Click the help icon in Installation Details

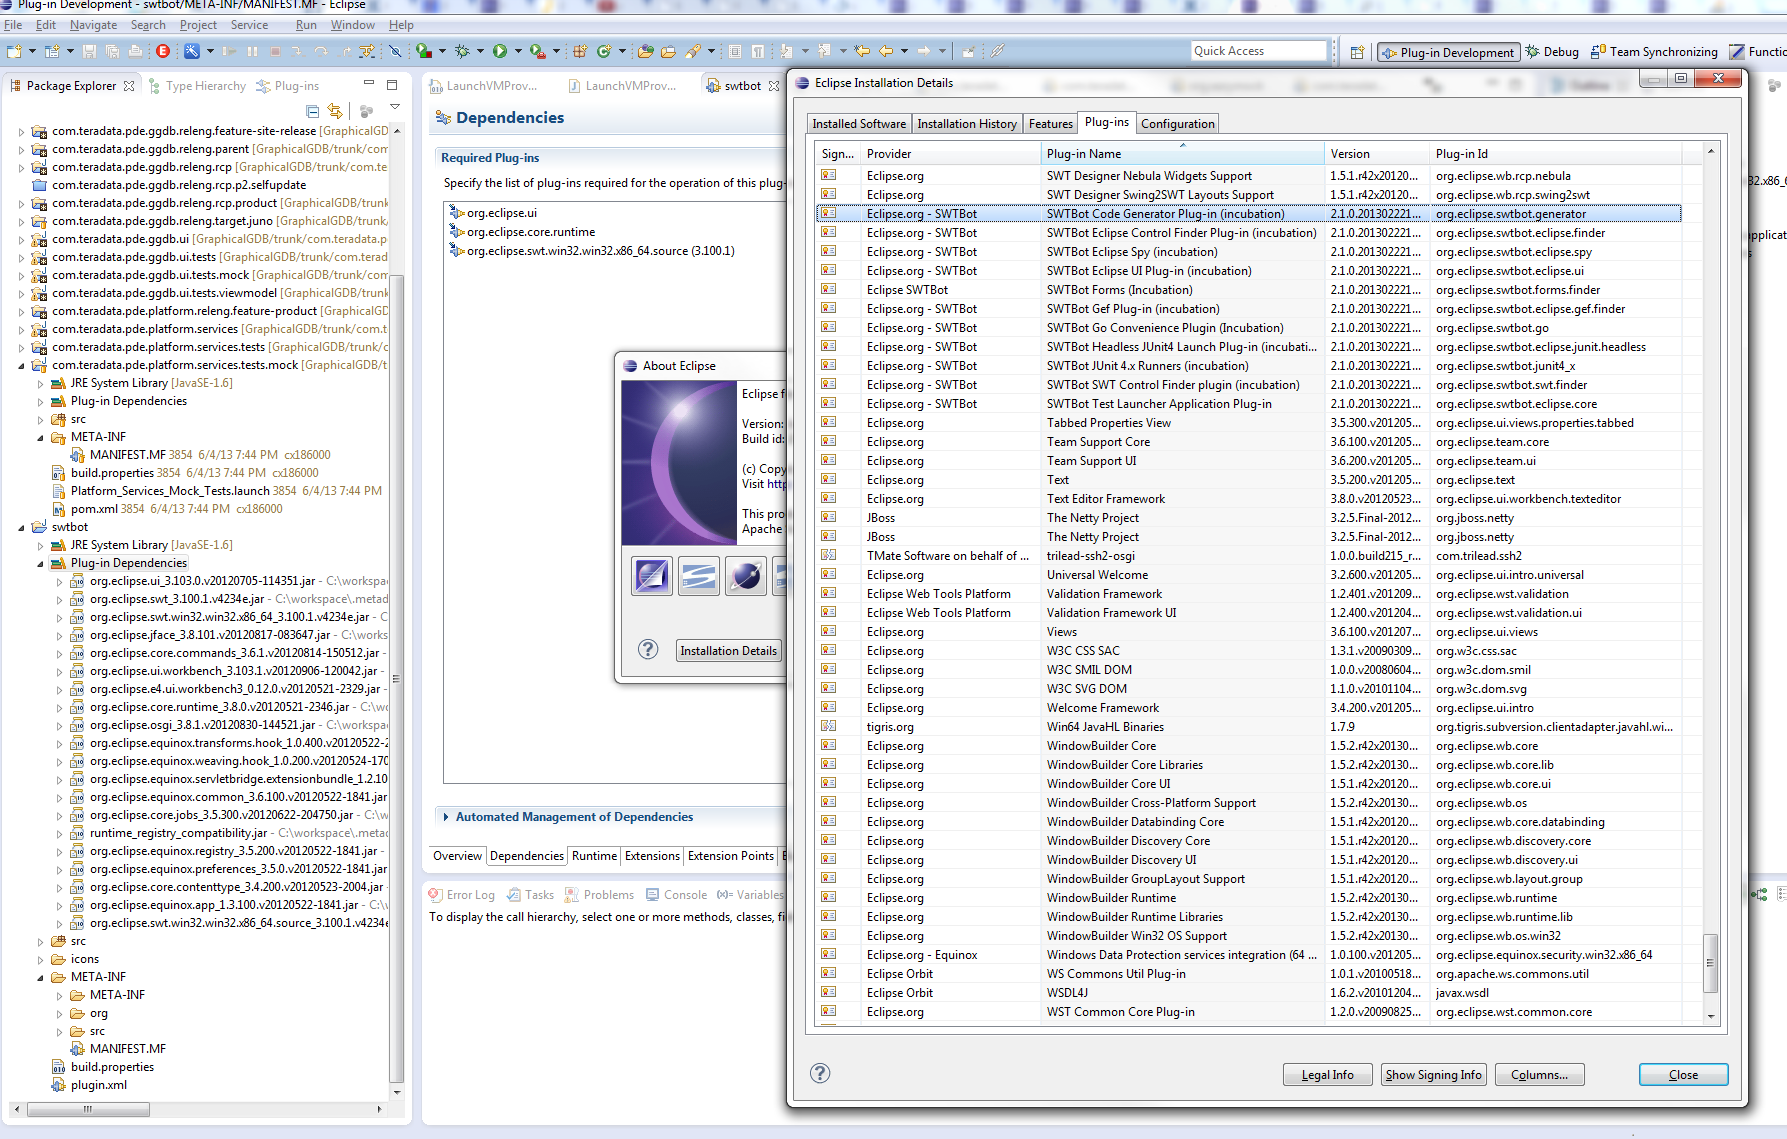pos(820,1073)
